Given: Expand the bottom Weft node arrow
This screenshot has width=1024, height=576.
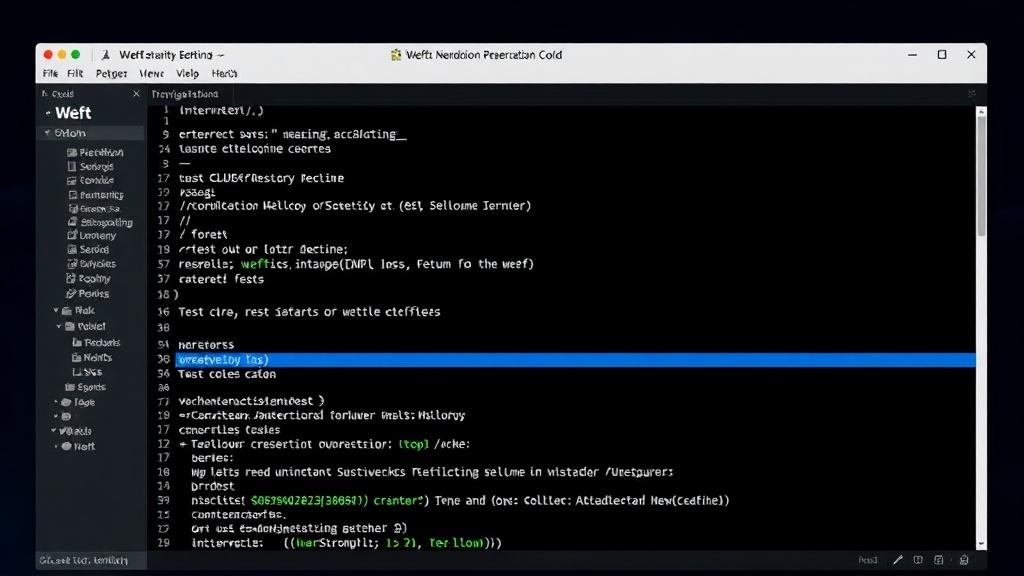Looking at the screenshot, I should tap(56, 447).
